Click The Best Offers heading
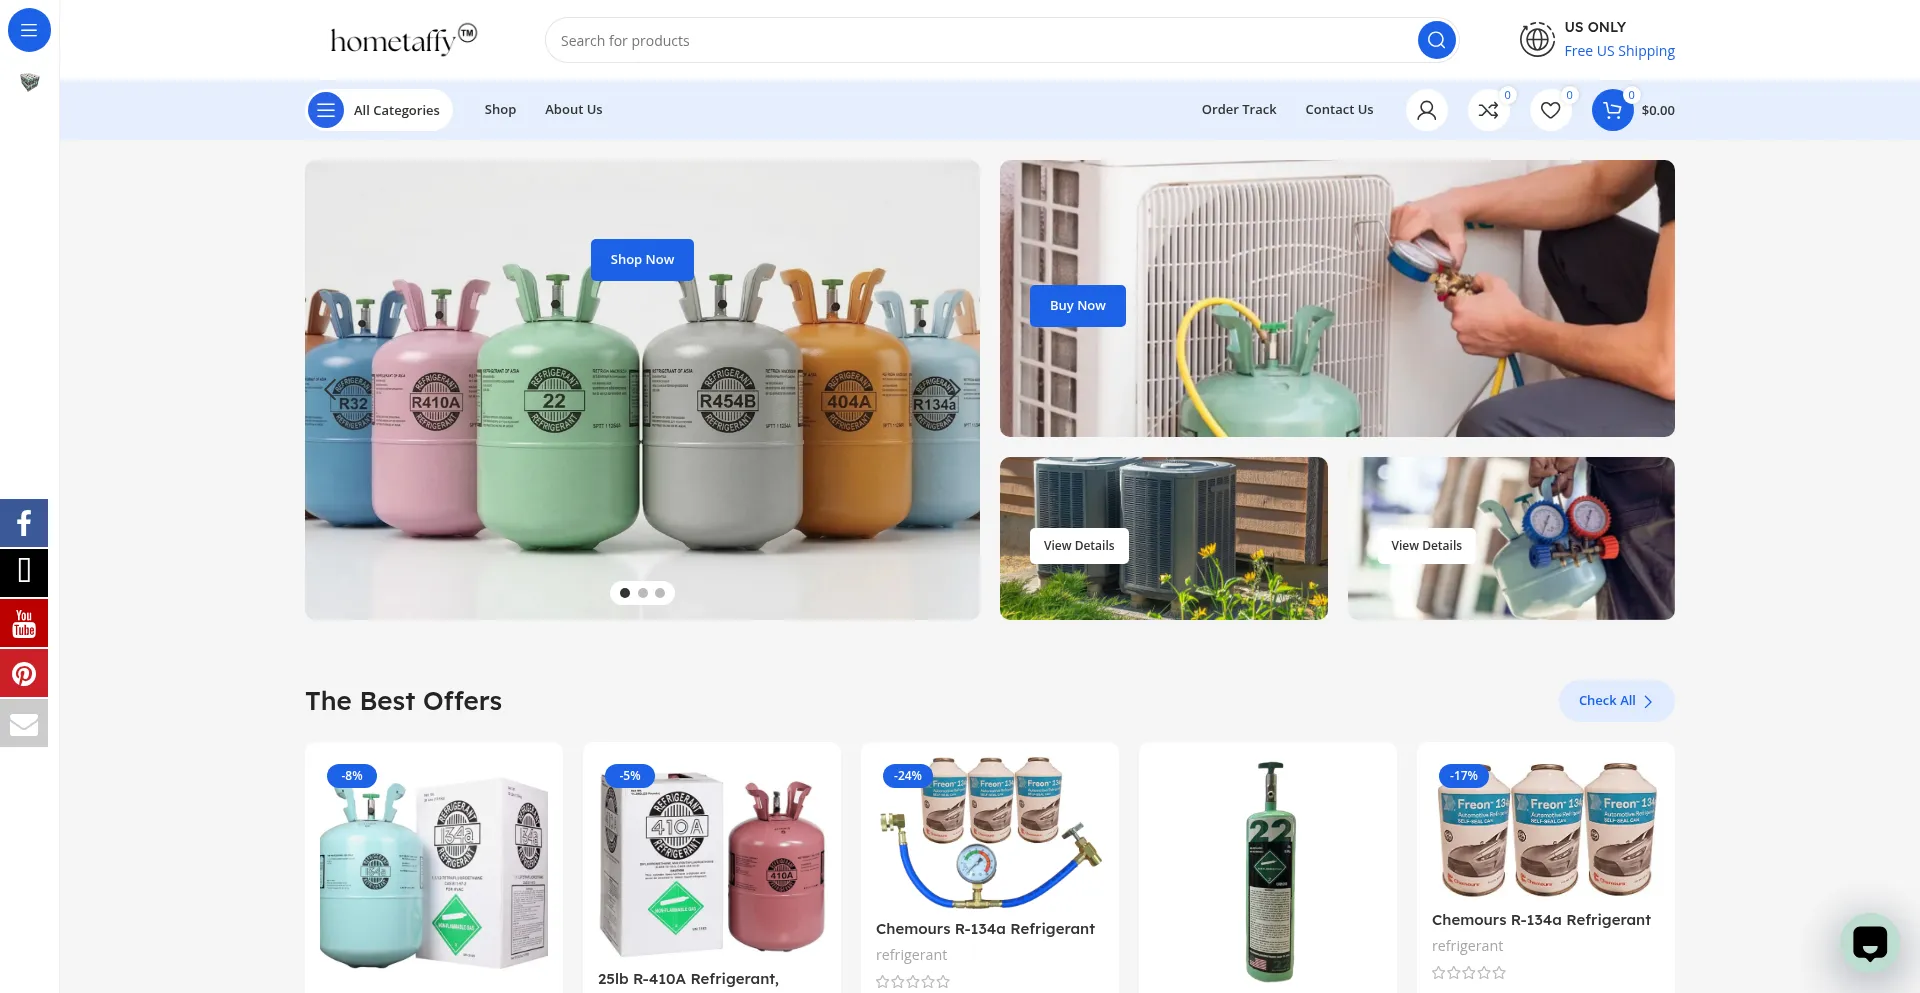 [x=403, y=701]
